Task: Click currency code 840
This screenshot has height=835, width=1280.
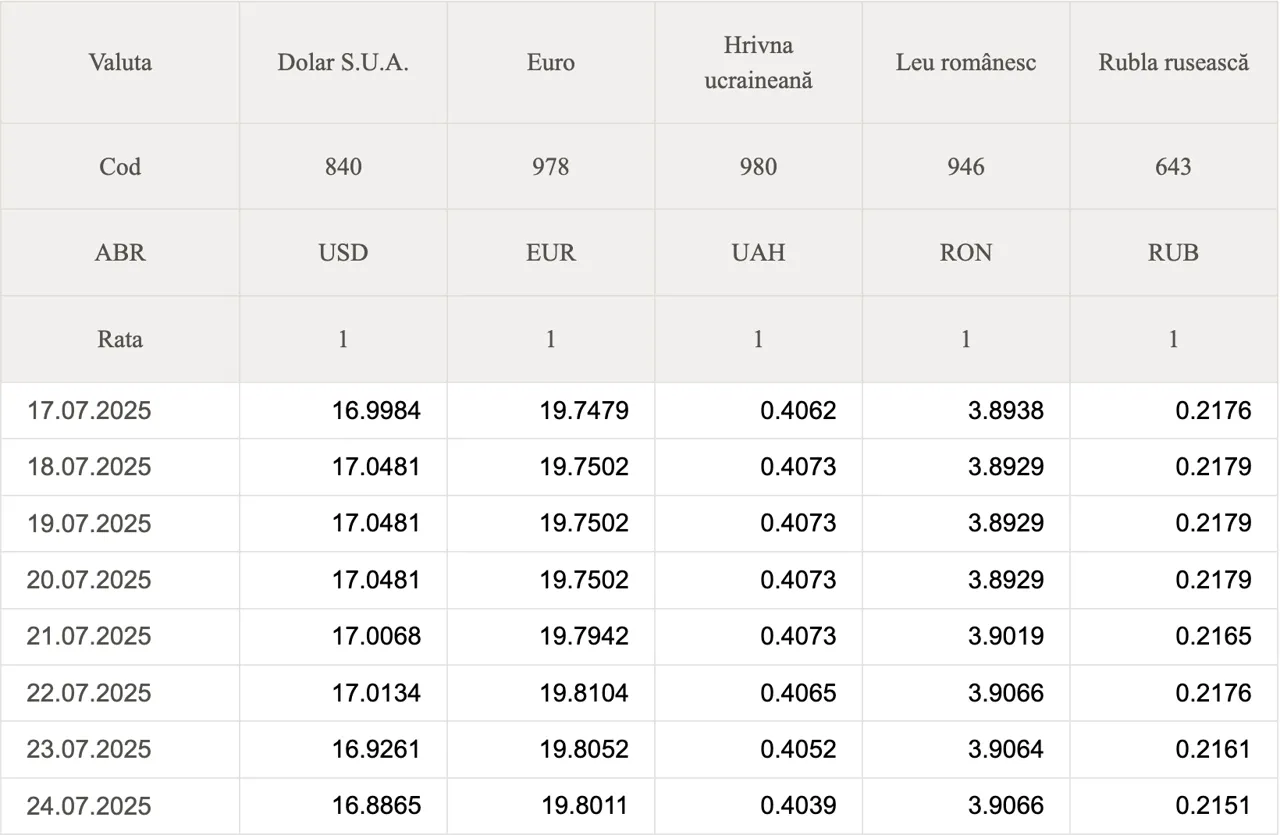Action: coord(343,166)
